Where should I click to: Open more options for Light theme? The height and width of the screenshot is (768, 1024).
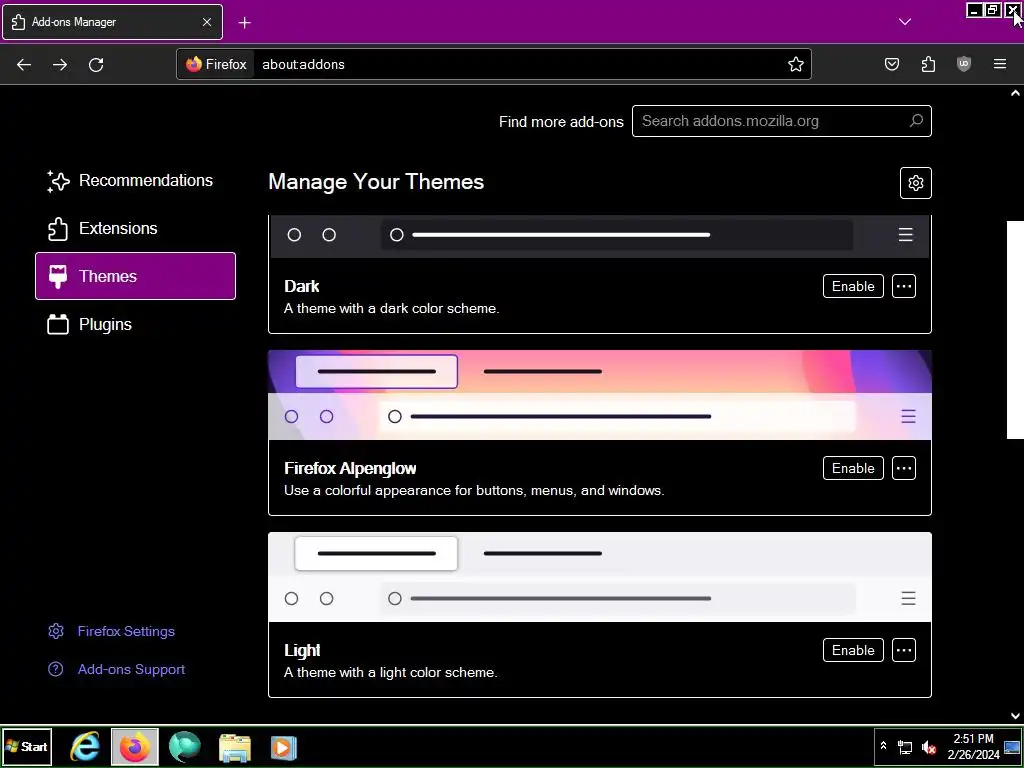(904, 650)
